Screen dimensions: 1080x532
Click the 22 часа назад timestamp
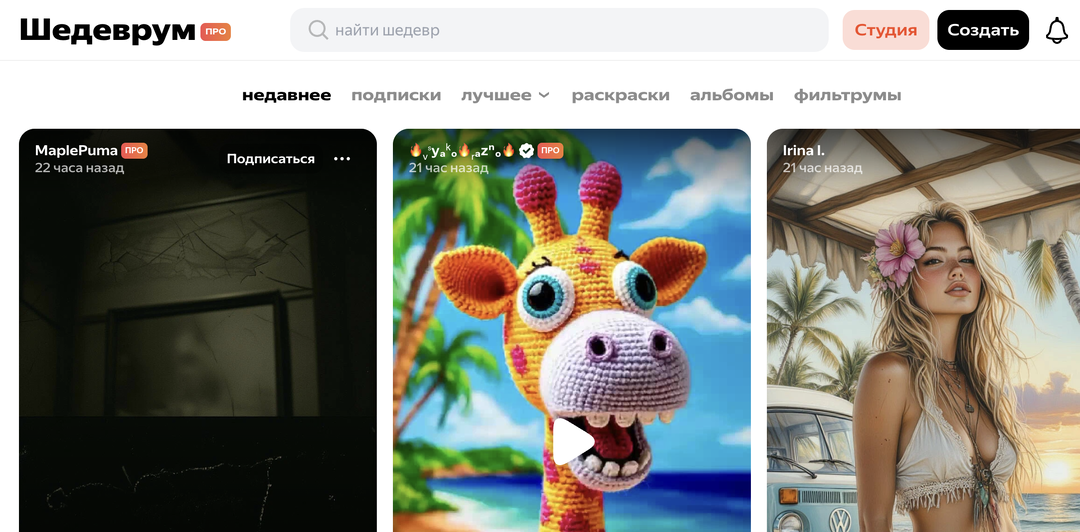79,167
